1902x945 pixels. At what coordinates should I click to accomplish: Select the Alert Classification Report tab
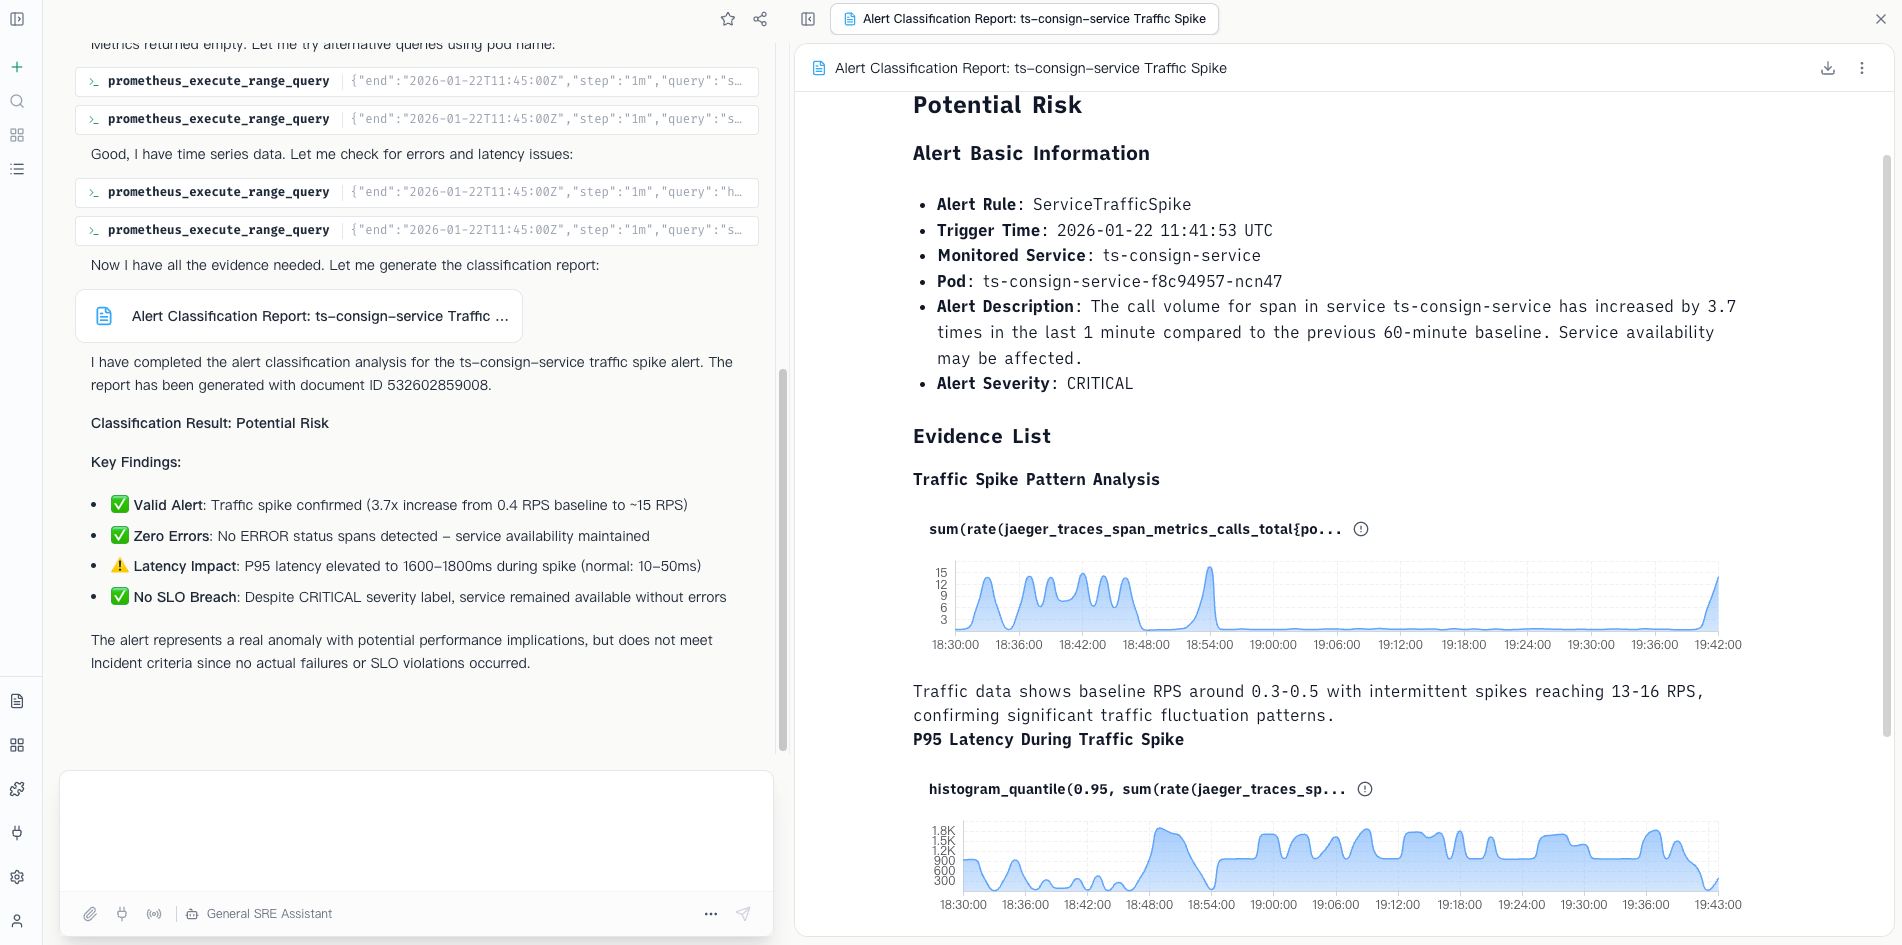(1025, 19)
